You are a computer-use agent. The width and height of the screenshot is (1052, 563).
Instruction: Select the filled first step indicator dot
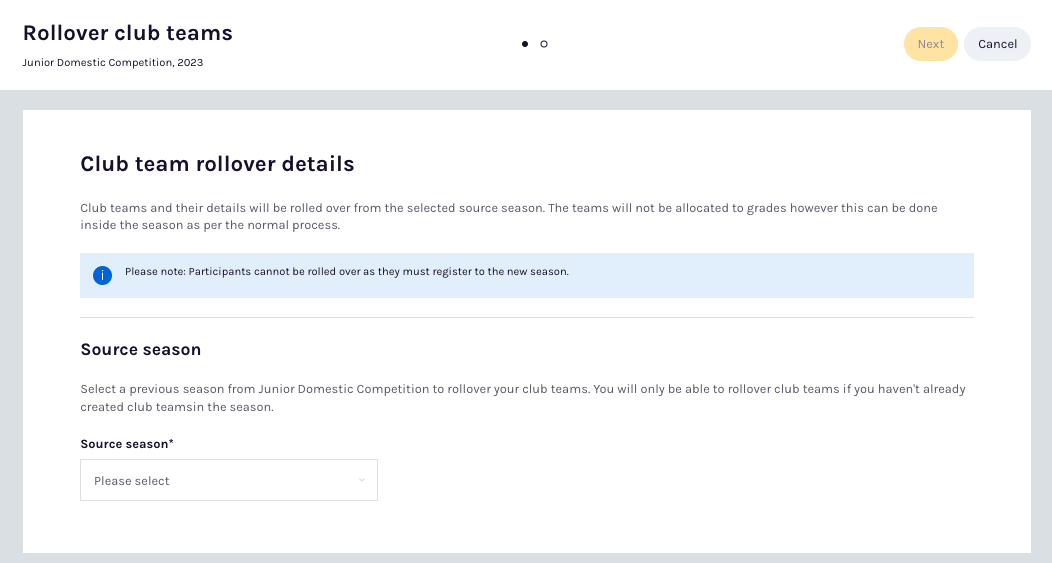[x=525, y=44]
